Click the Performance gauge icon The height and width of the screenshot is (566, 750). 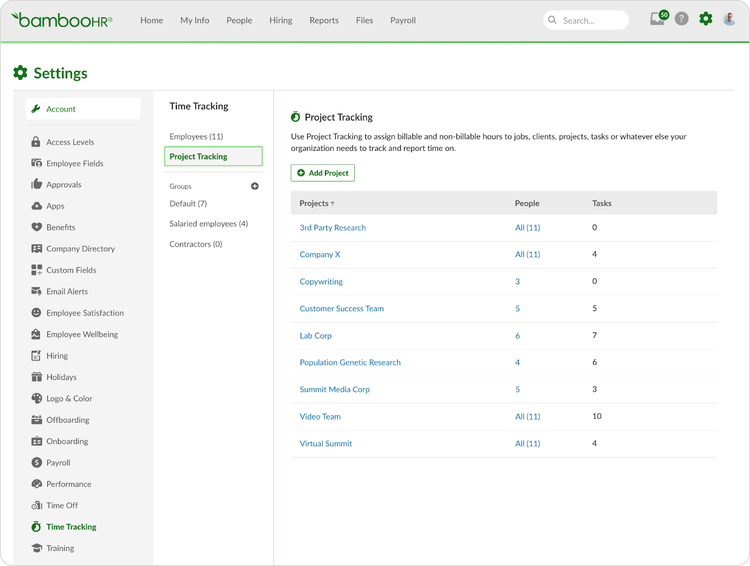coord(36,484)
